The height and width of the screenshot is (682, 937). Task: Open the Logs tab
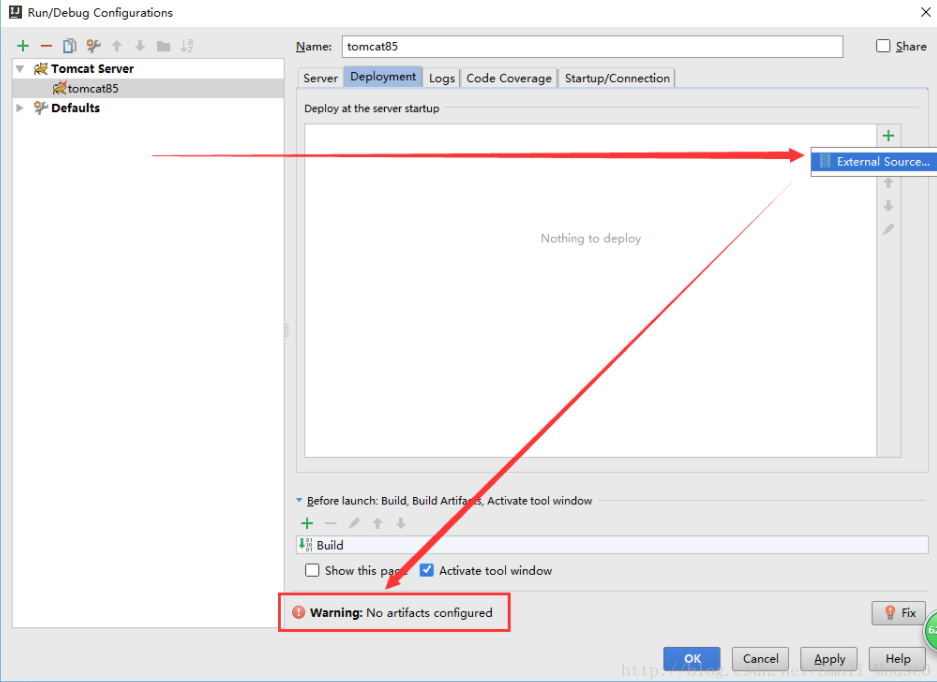442,78
